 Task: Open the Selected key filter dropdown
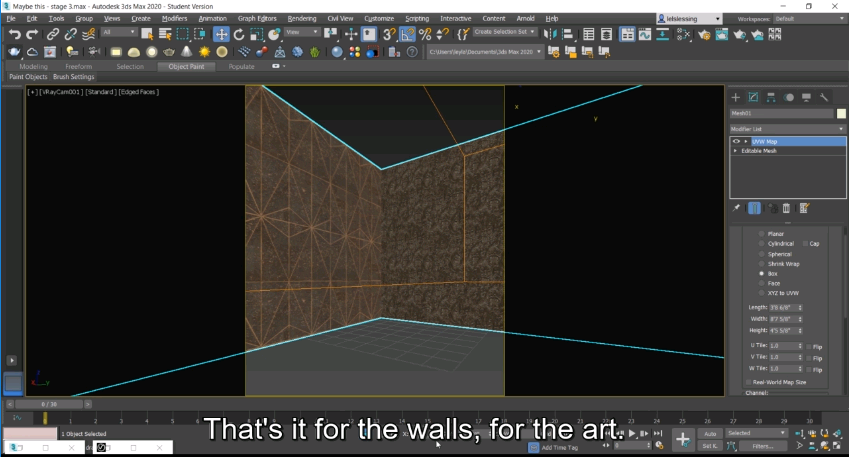pyautogui.click(x=756, y=433)
